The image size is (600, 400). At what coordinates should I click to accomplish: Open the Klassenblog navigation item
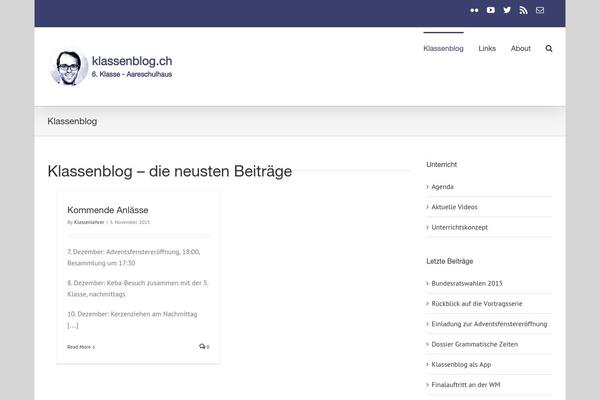click(x=443, y=49)
